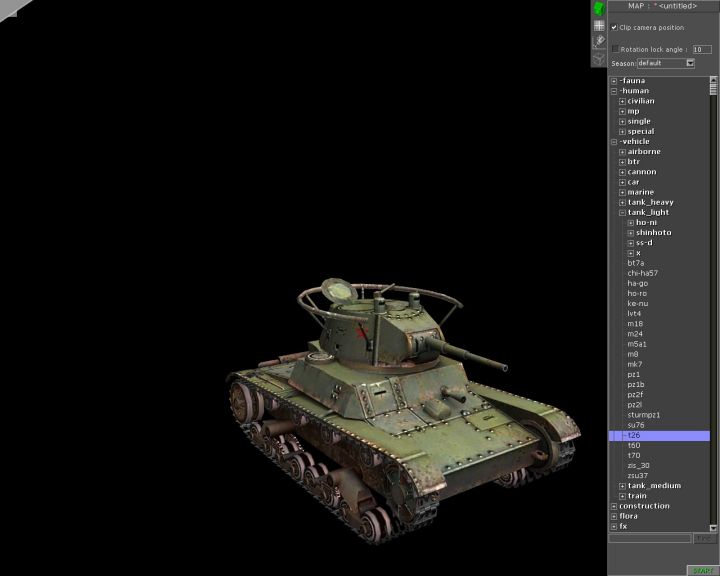Select the su76 tank entry

point(636,425)
